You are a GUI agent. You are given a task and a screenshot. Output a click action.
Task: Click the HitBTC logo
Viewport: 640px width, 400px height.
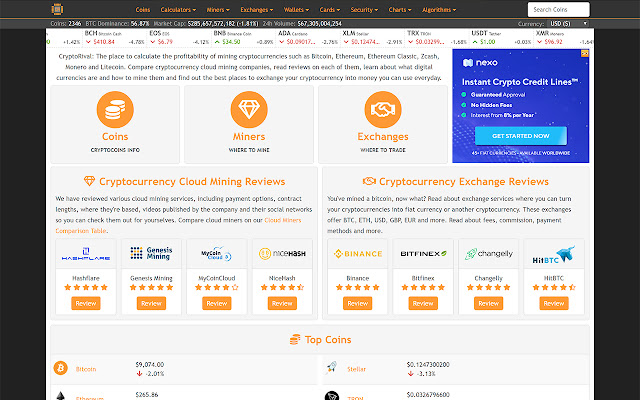coord(554,254)
